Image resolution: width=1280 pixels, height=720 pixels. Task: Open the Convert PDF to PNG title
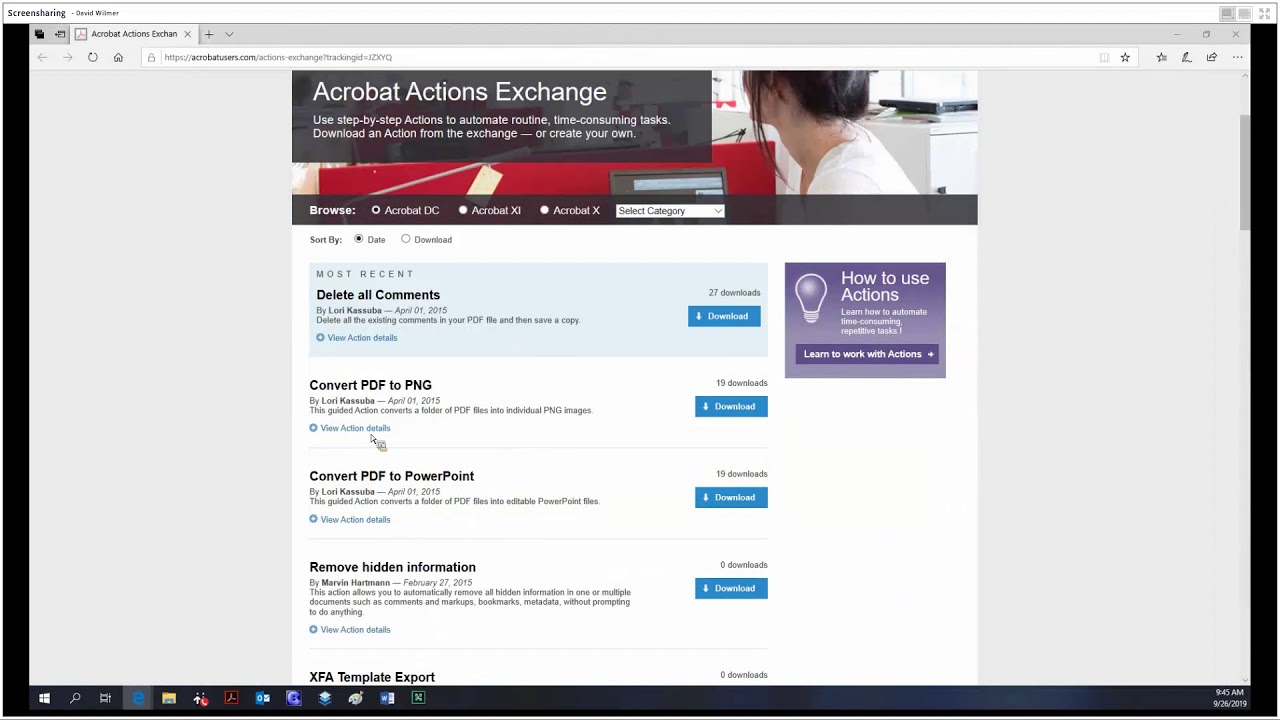point(370,385)
